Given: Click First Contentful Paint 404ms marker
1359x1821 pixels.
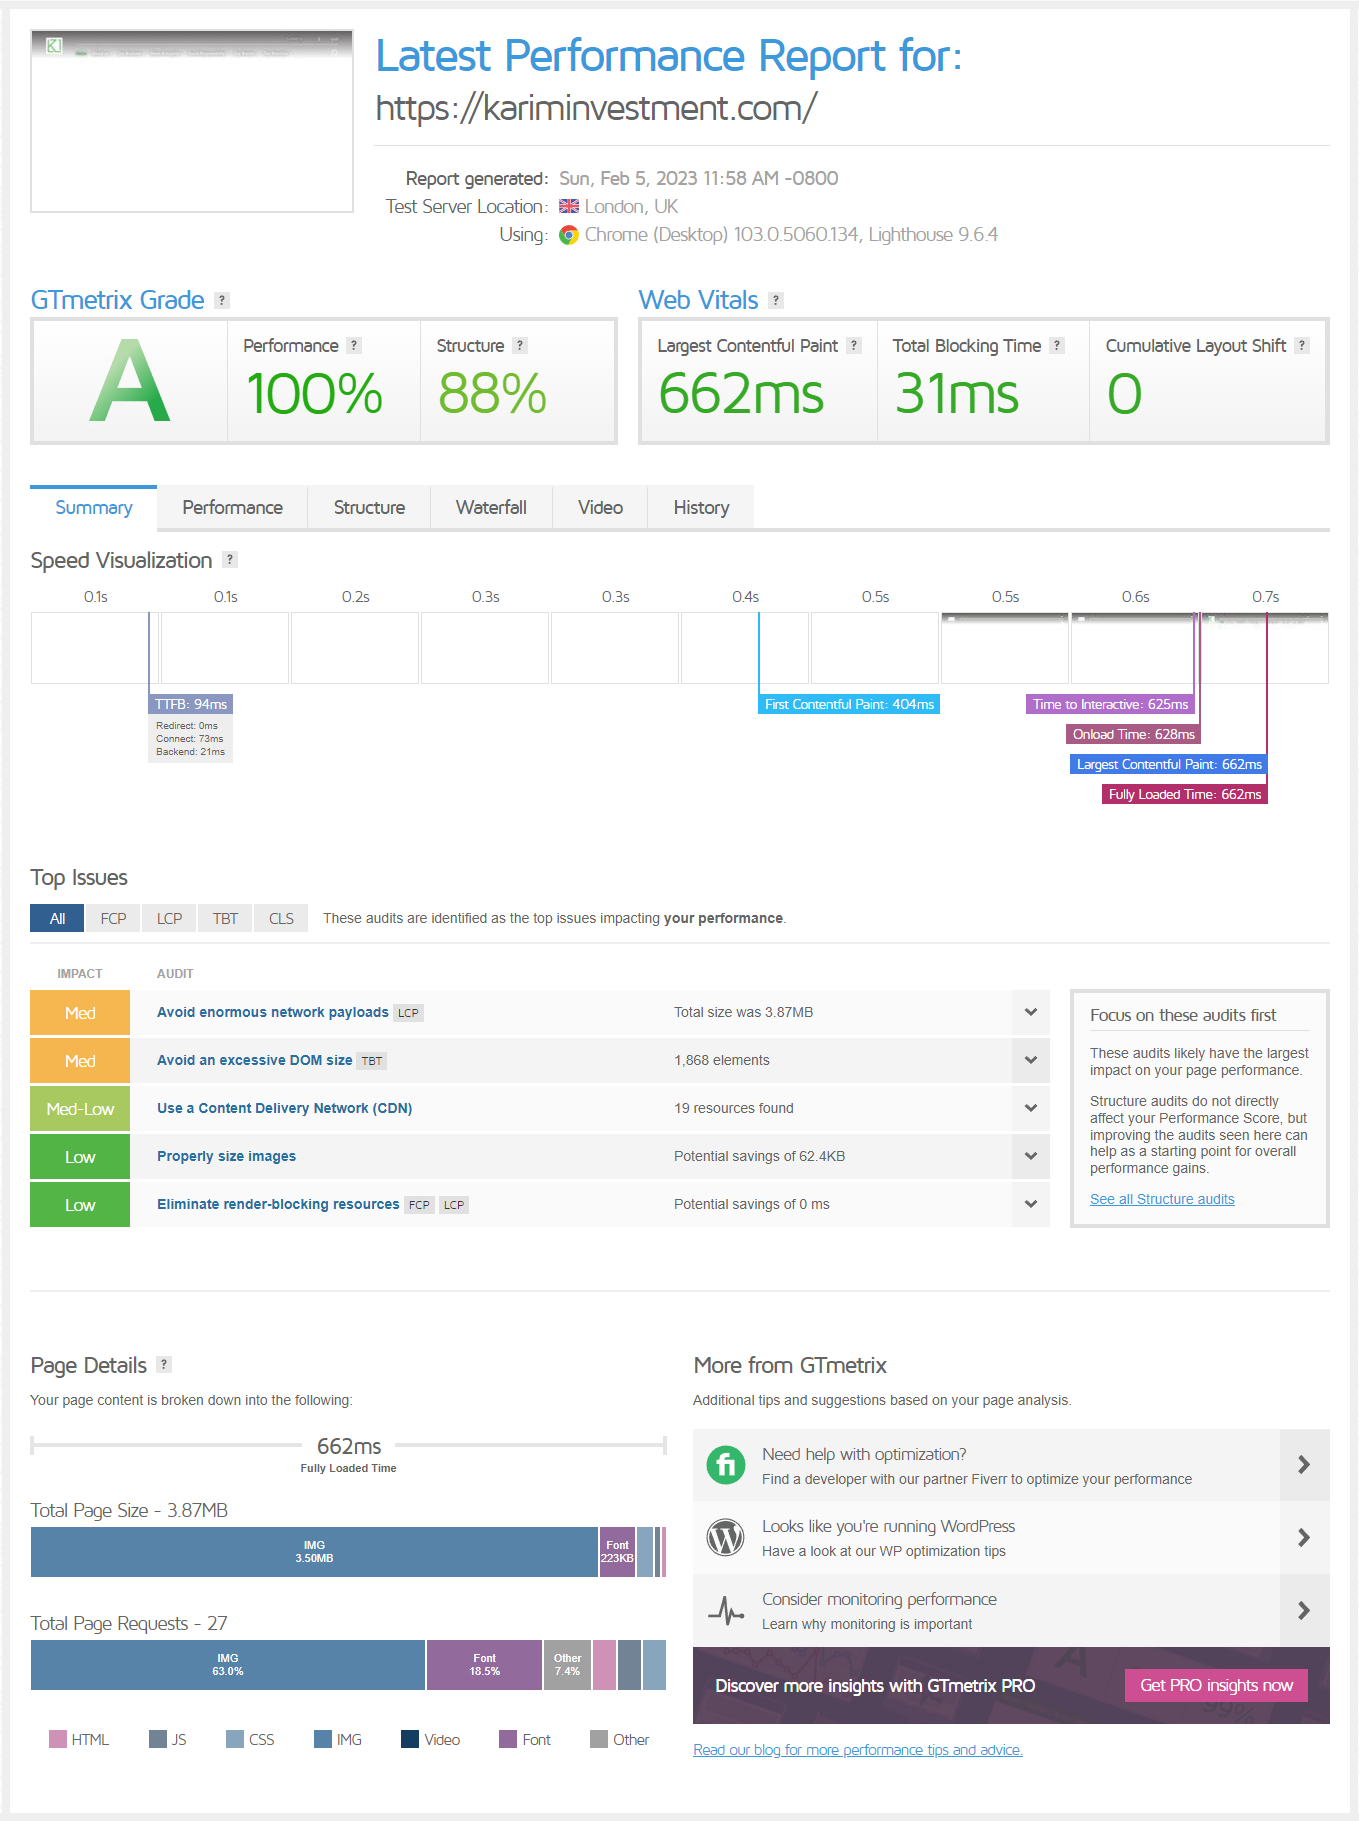Looking at the screenshot, I should (x=849, y=704).
